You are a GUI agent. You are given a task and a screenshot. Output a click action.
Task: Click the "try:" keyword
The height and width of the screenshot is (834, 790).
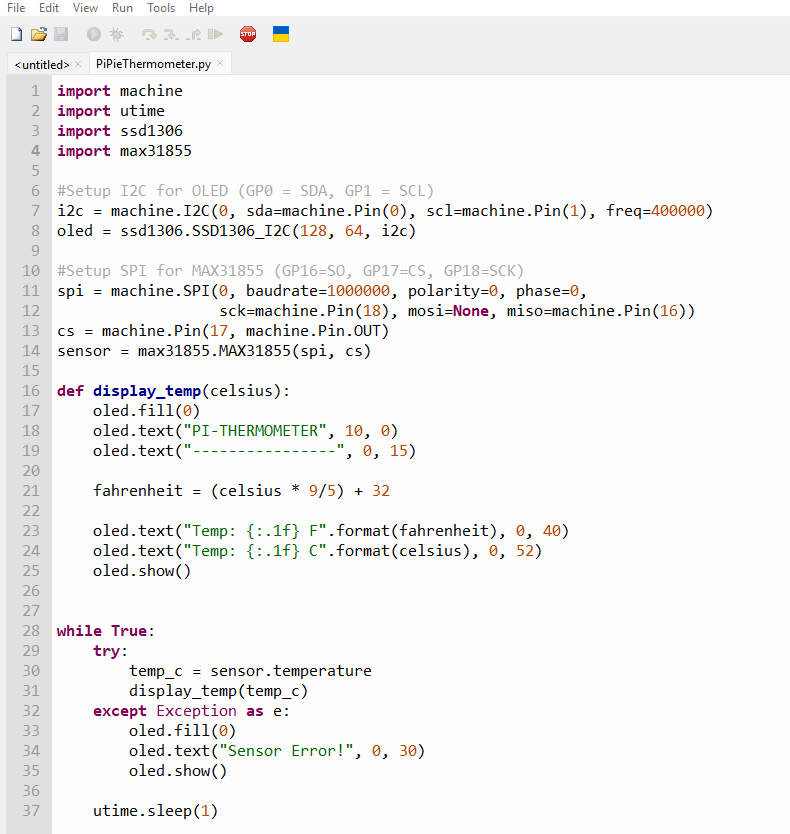coord(111,651)
